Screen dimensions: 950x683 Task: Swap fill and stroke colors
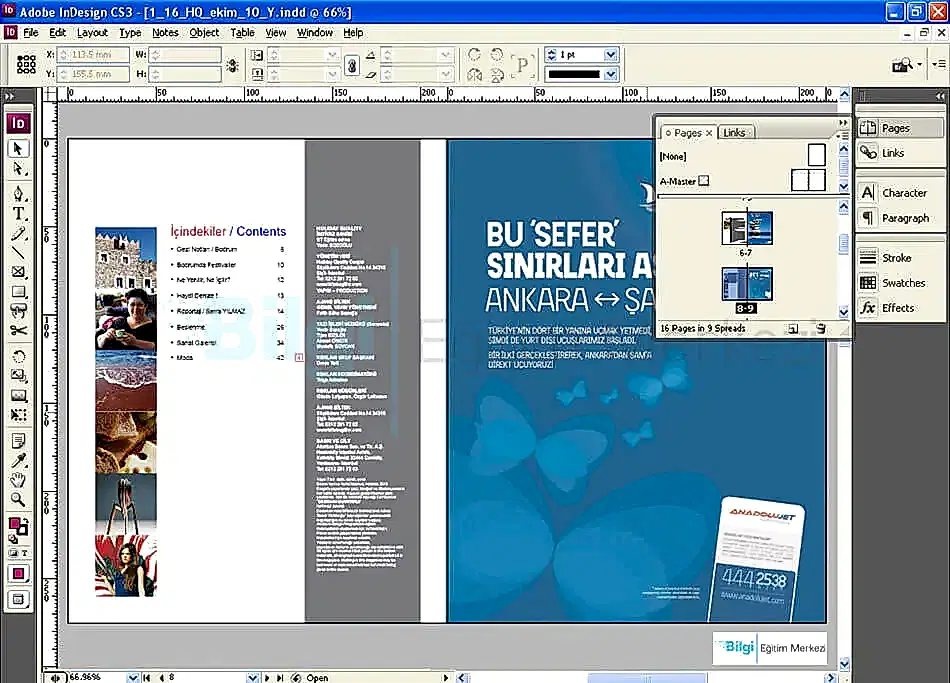26,520
